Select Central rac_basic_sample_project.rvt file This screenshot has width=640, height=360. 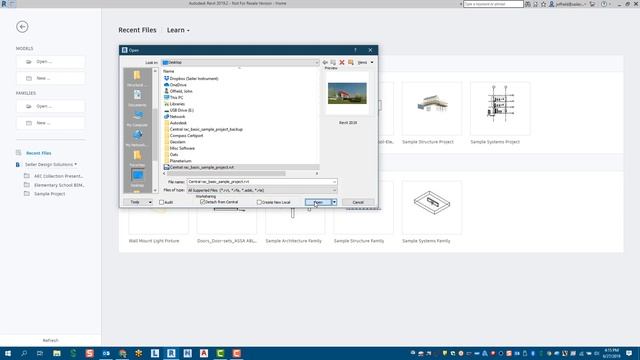click(241, 167)
